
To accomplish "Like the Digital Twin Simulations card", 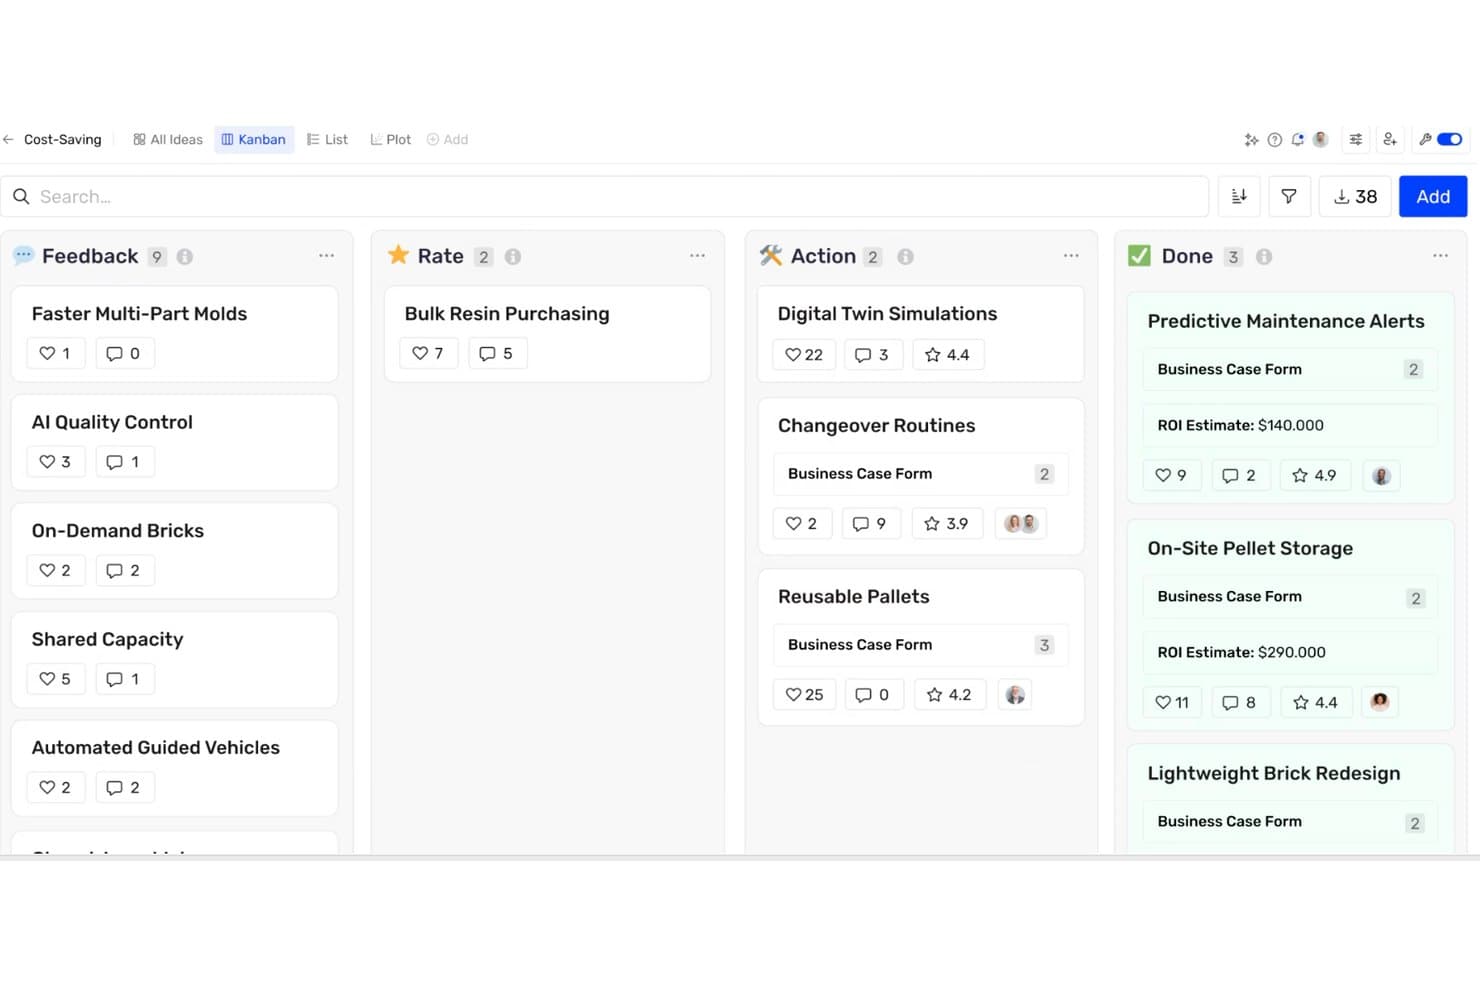I will tap(804, 355).
